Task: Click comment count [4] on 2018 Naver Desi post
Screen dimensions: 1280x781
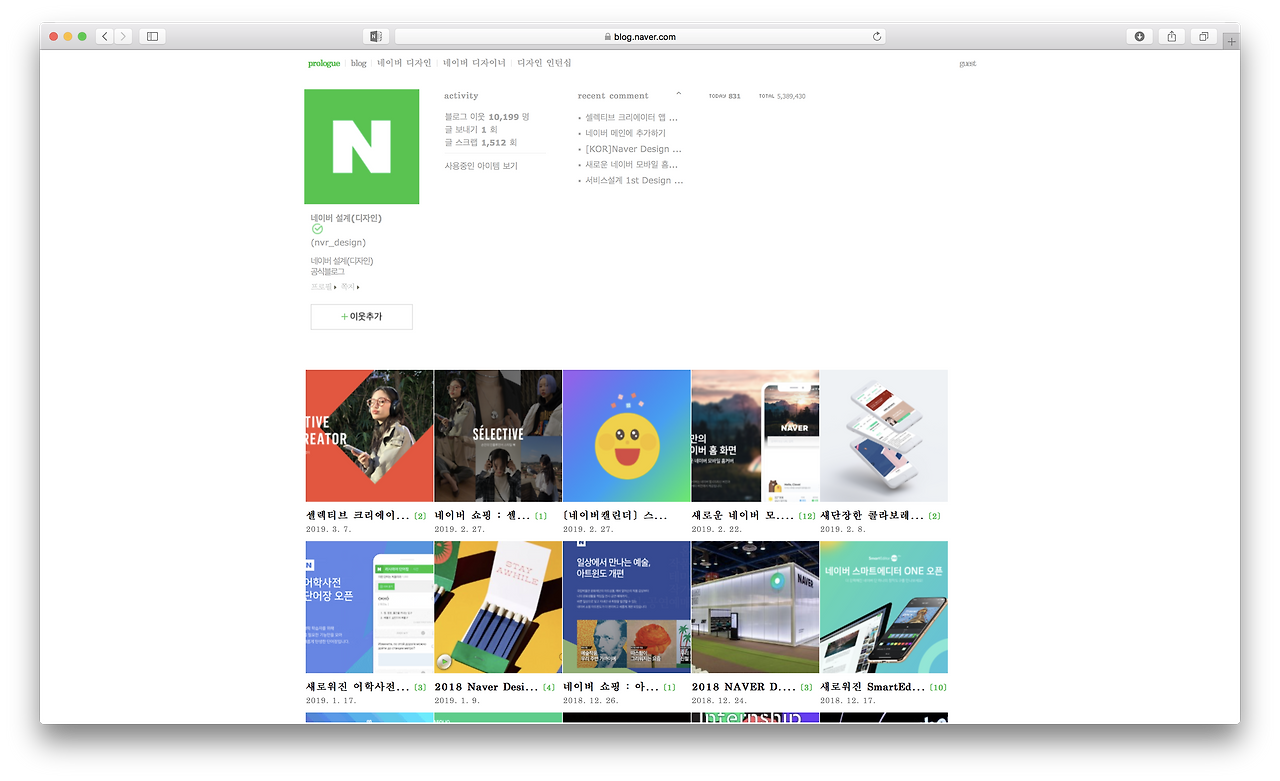Action: (x=549, y=688)
